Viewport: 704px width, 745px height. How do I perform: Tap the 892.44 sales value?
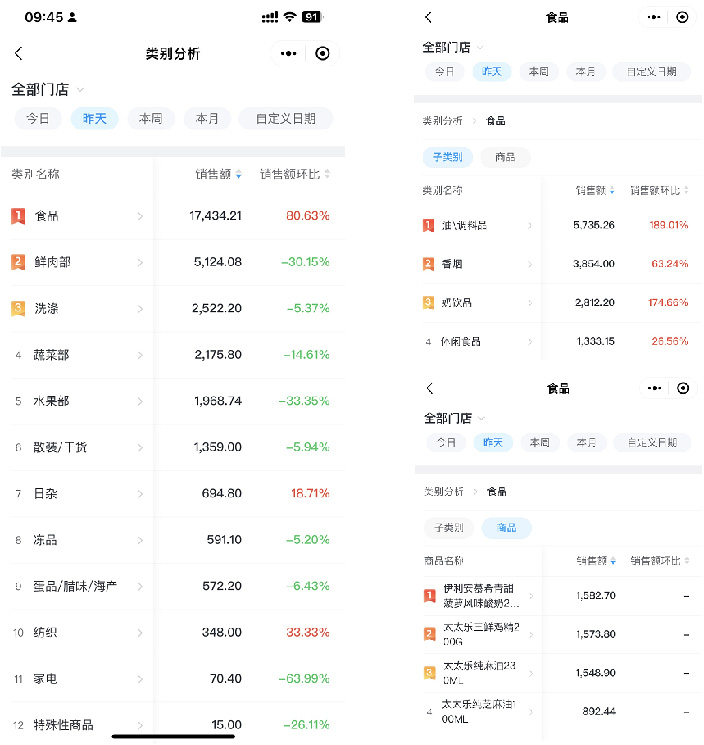599,711
